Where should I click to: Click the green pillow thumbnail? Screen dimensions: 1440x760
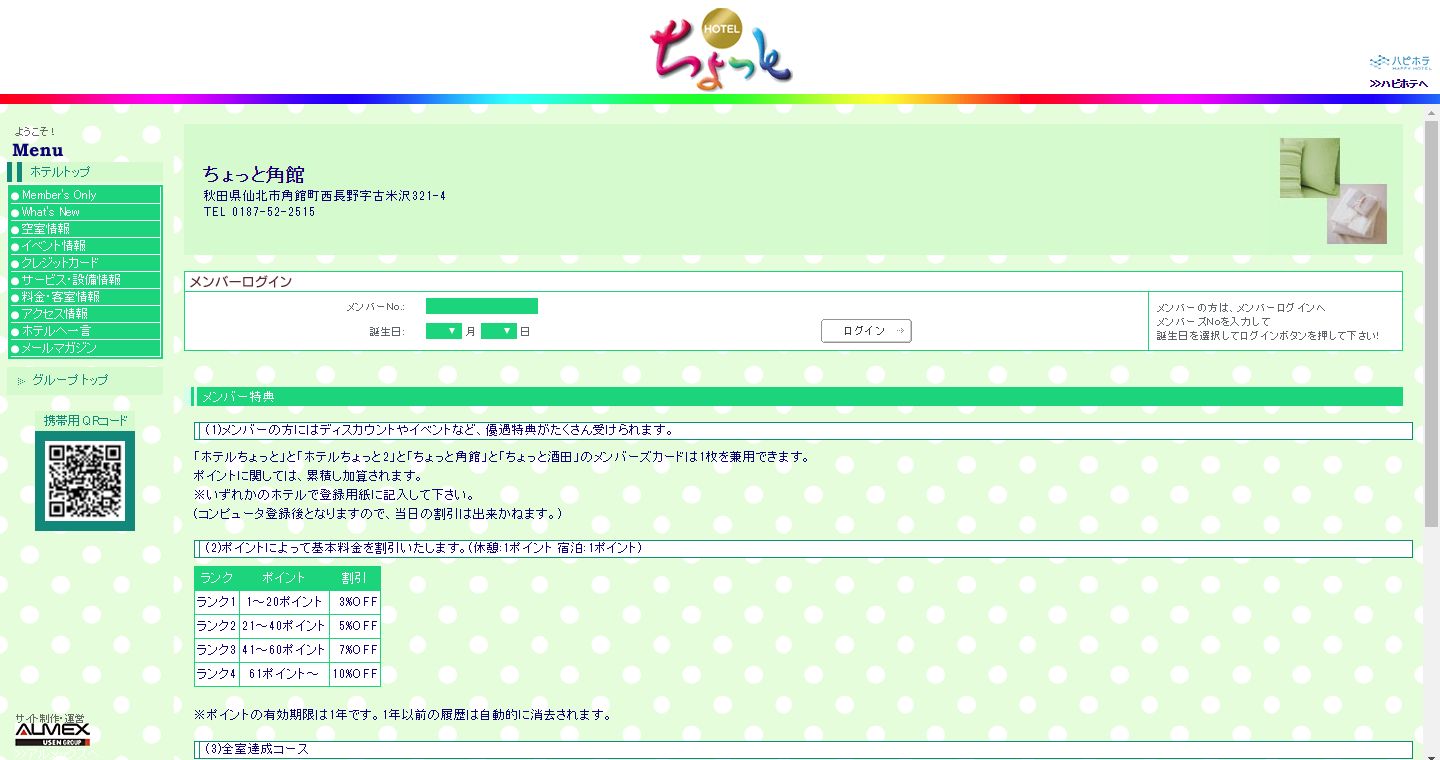click(1309, 168)
